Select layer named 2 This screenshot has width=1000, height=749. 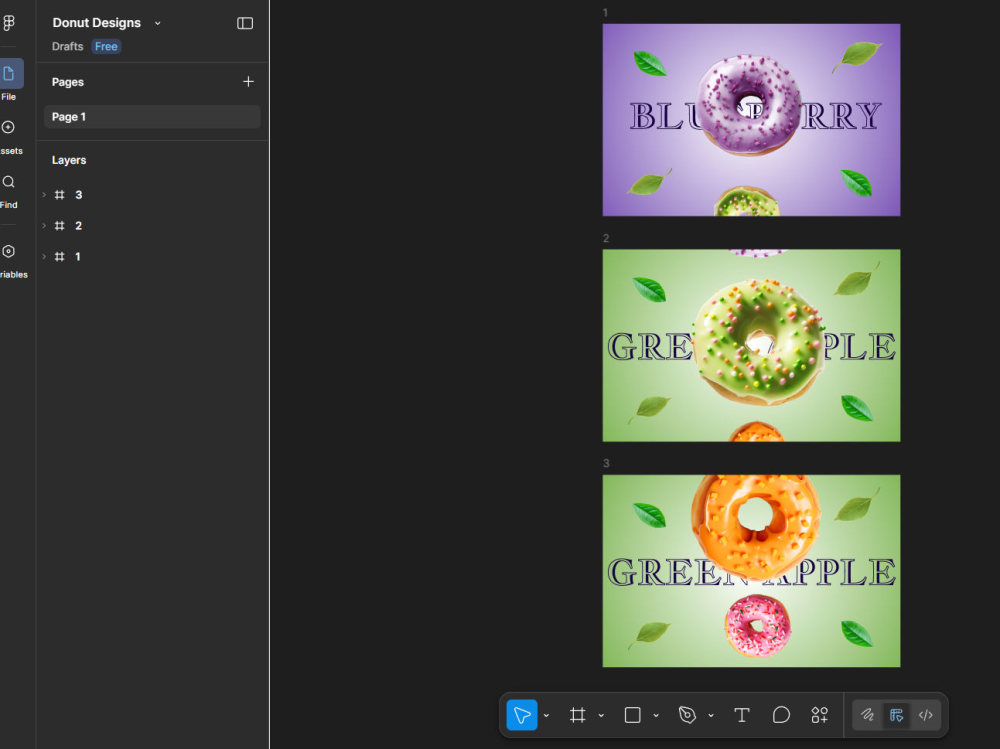coord(78,225)
